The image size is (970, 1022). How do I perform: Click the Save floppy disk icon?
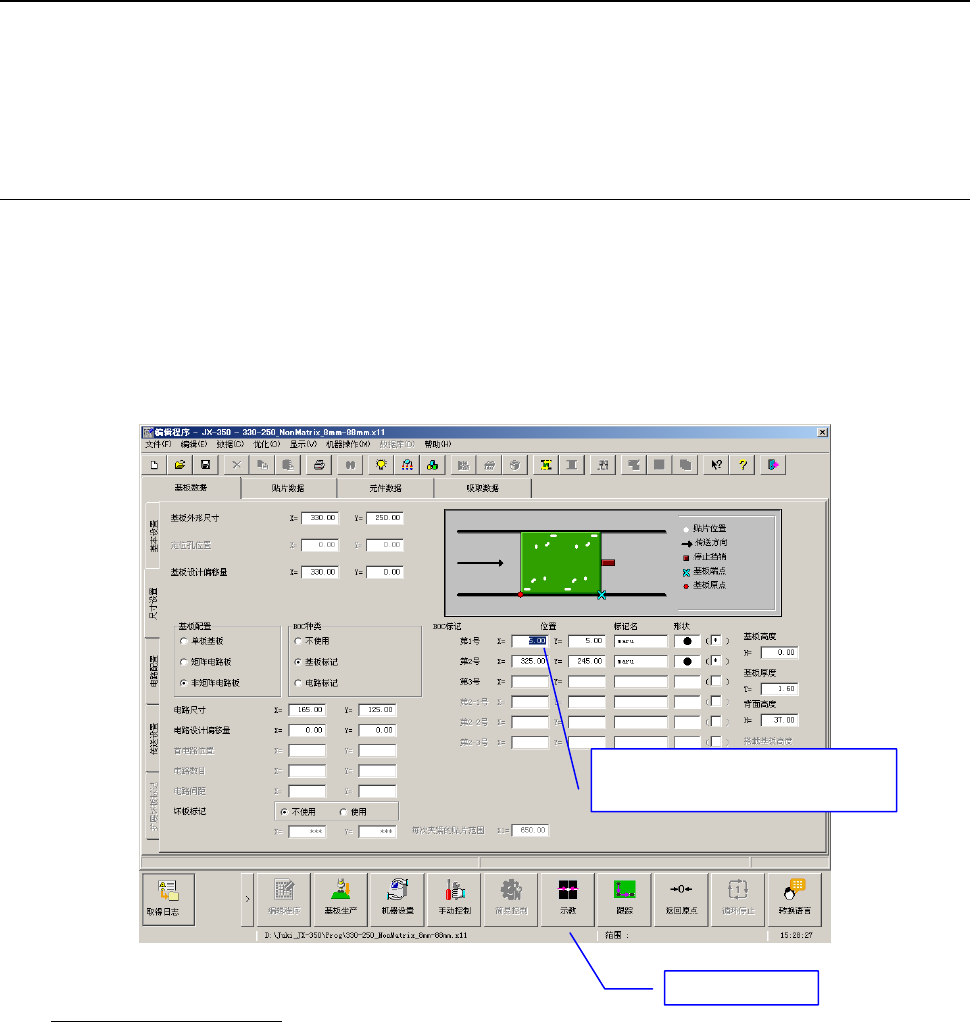[x=205, y=465]
